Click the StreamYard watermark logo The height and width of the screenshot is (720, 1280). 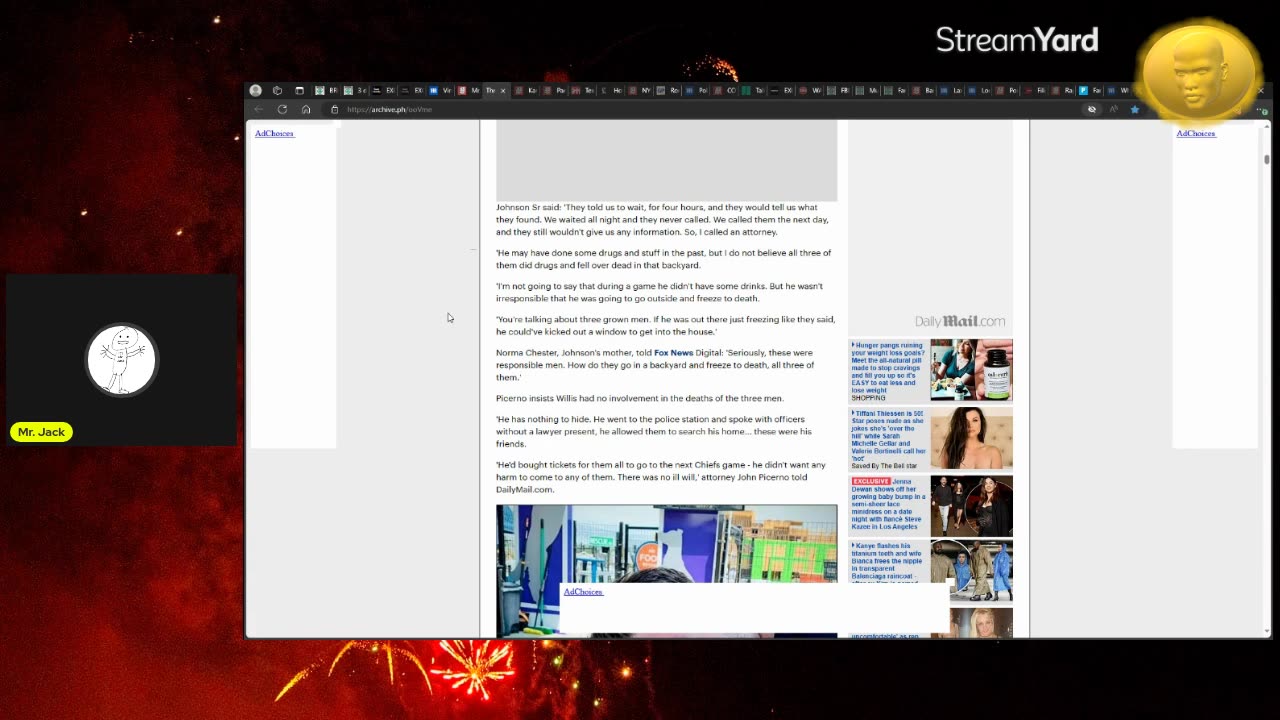1017,40
